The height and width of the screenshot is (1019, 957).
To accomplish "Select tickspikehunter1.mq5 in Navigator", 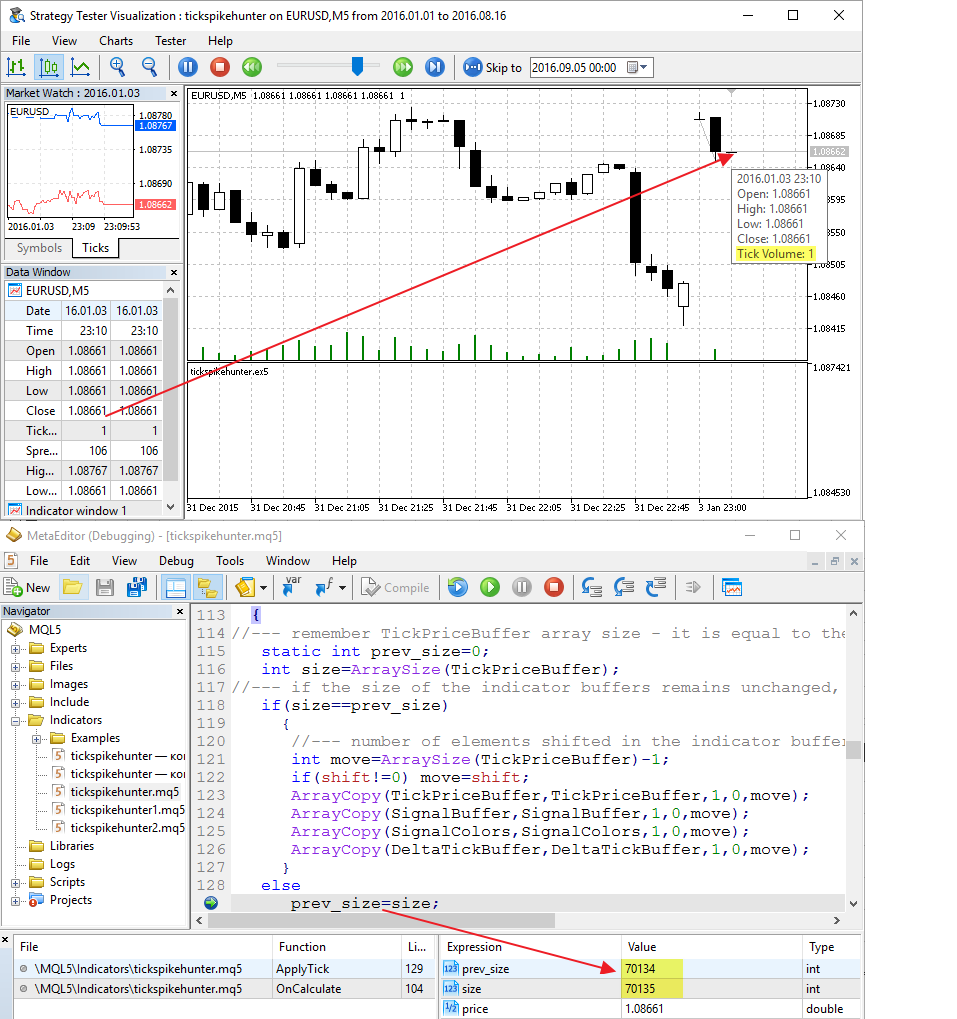I will 127,810.
